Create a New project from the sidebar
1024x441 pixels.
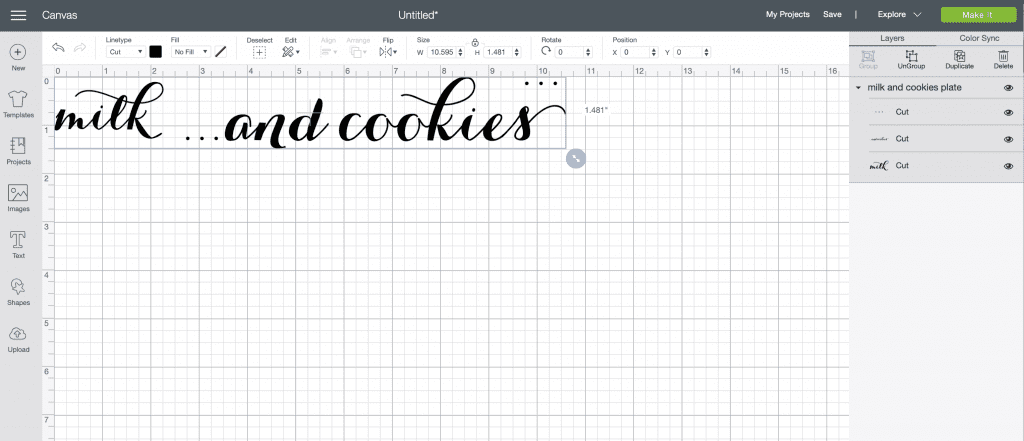(18, 57)
